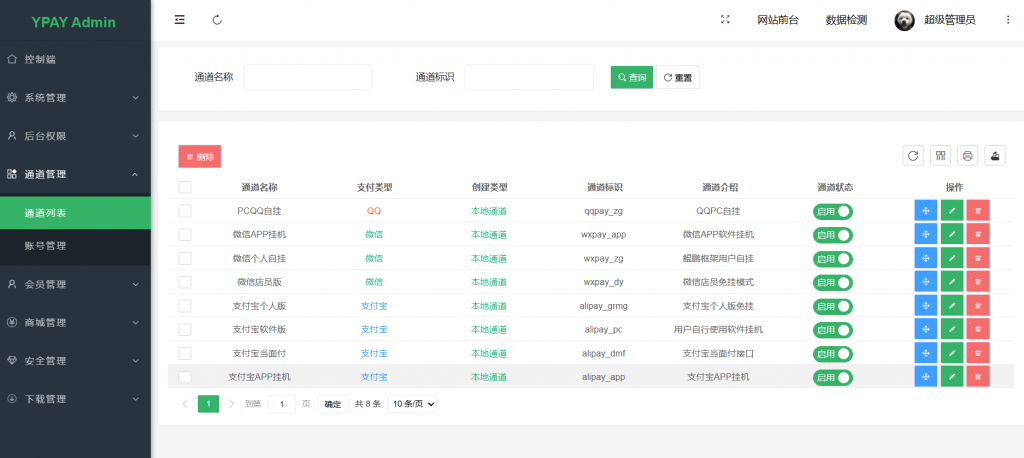Open the column filter icon above table

tap(940, 155)
